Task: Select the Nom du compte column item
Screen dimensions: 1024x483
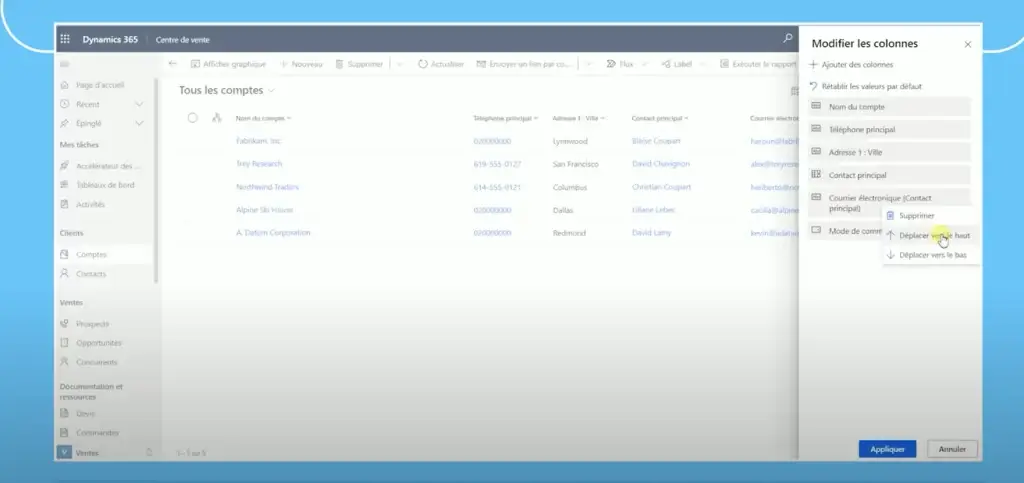Action: (x=889, y=106)
